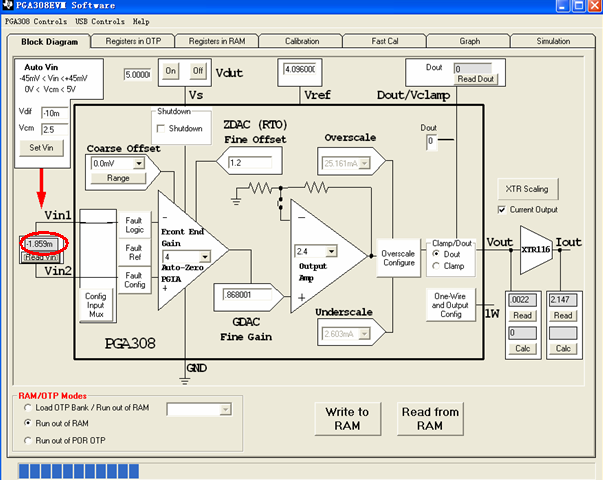
Task: Click the Set Vin button
Action: tap(42, 148)
